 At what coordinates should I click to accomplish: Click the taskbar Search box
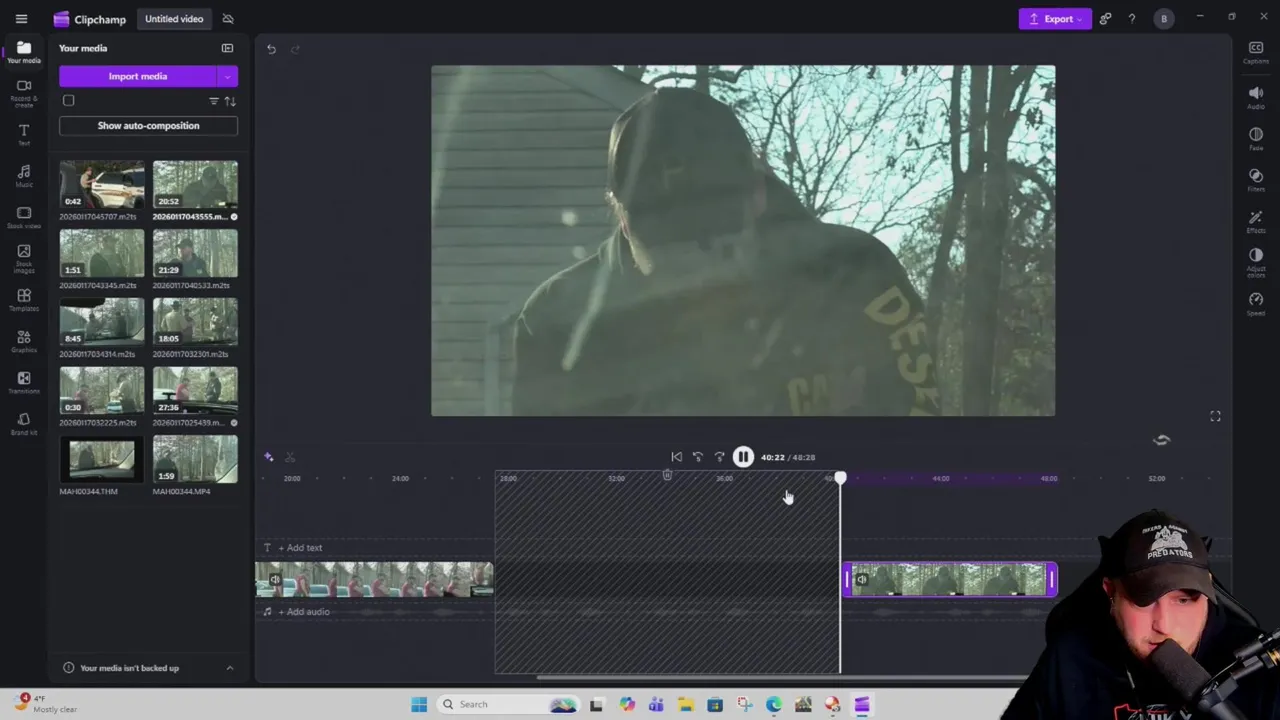point(508,705)
